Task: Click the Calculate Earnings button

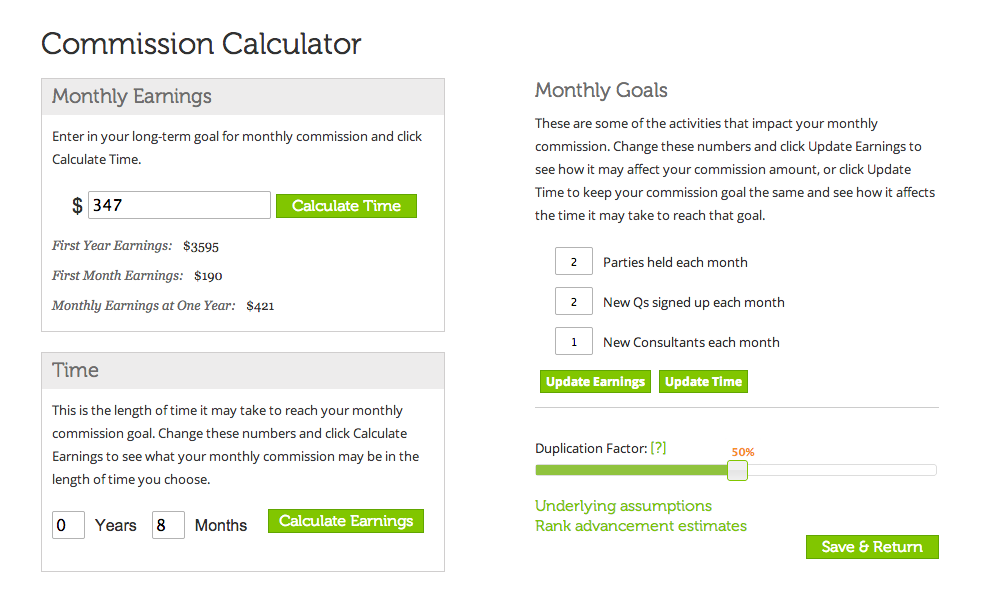Action: 346,521
